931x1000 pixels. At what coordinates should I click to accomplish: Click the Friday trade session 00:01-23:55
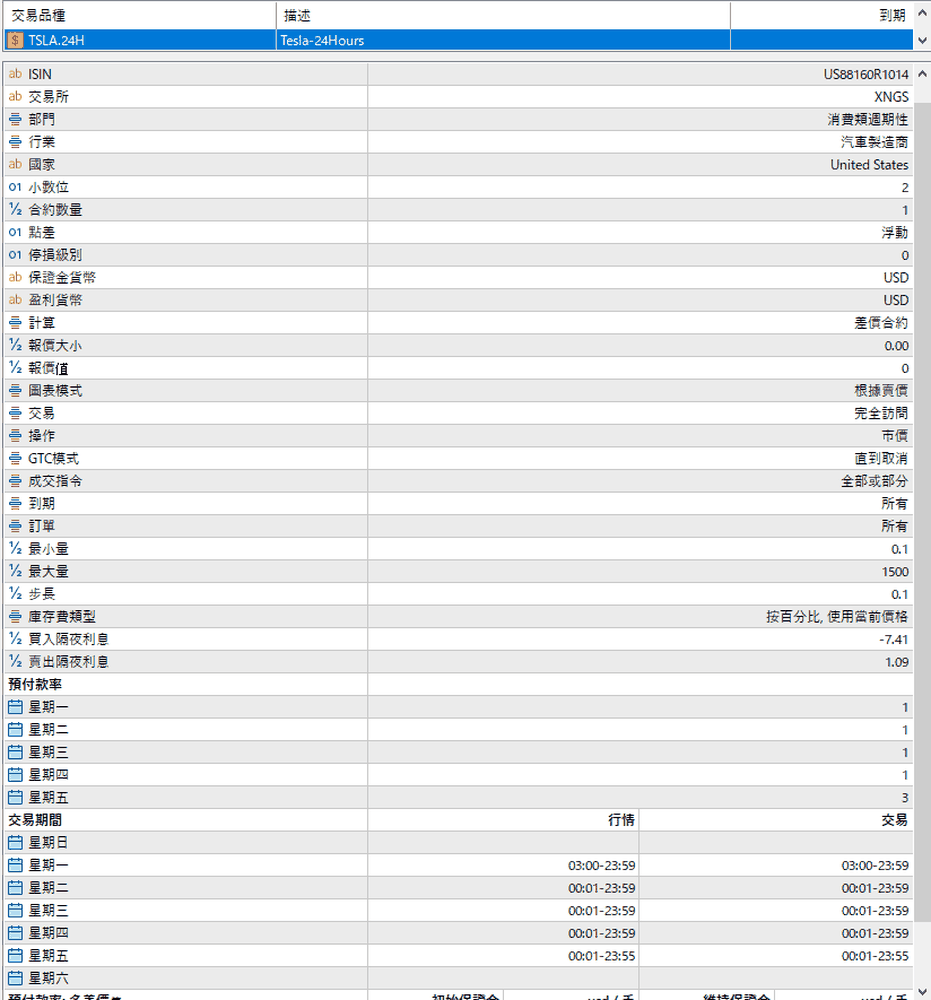875,956
